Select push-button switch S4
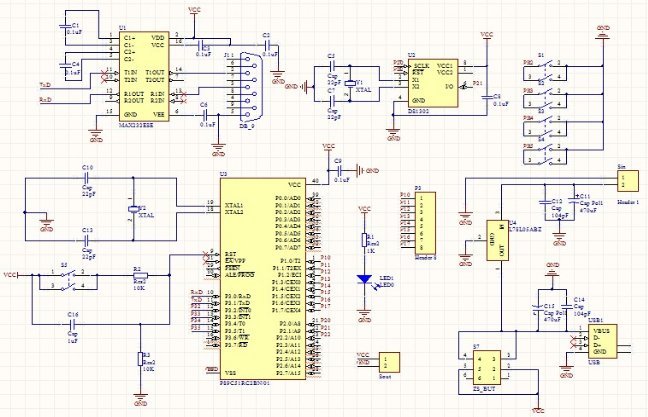 [545, 153]
